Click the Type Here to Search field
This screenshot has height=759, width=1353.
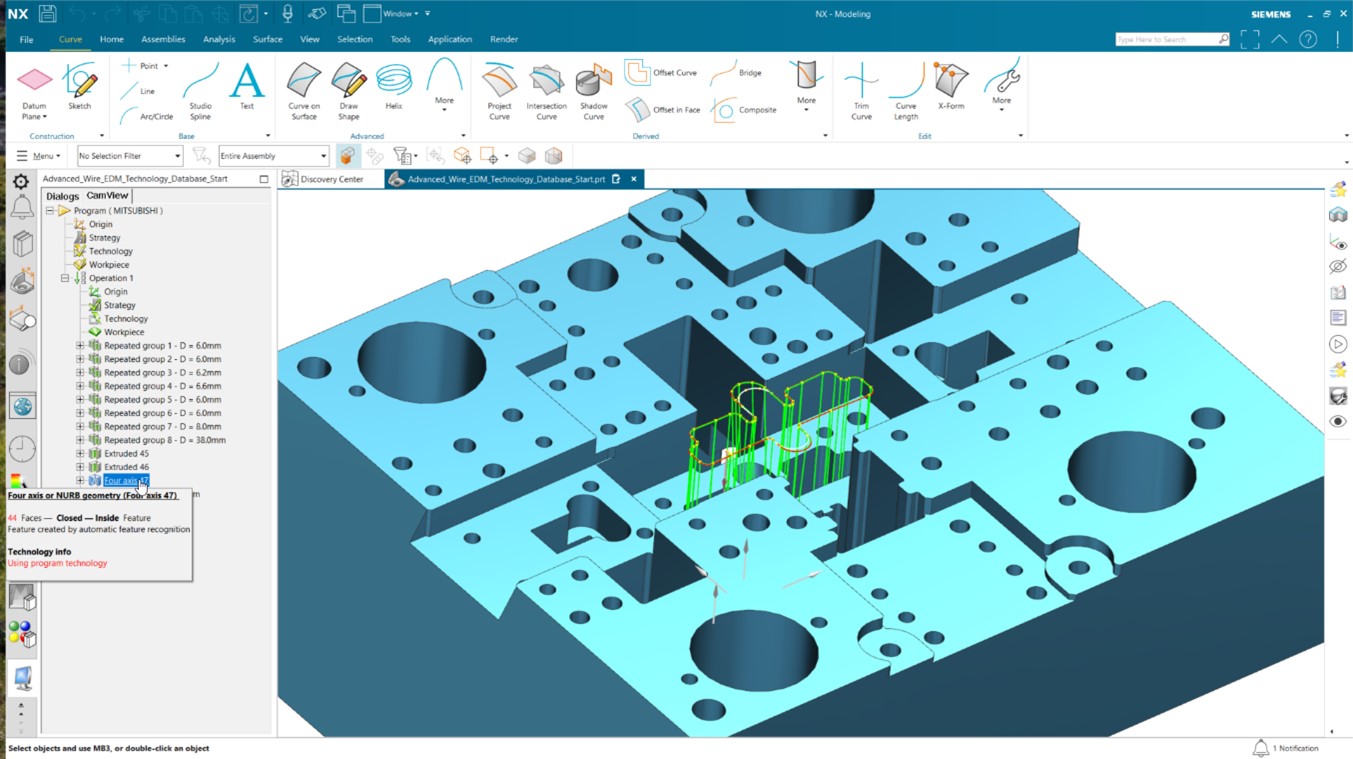(1170, 39)
